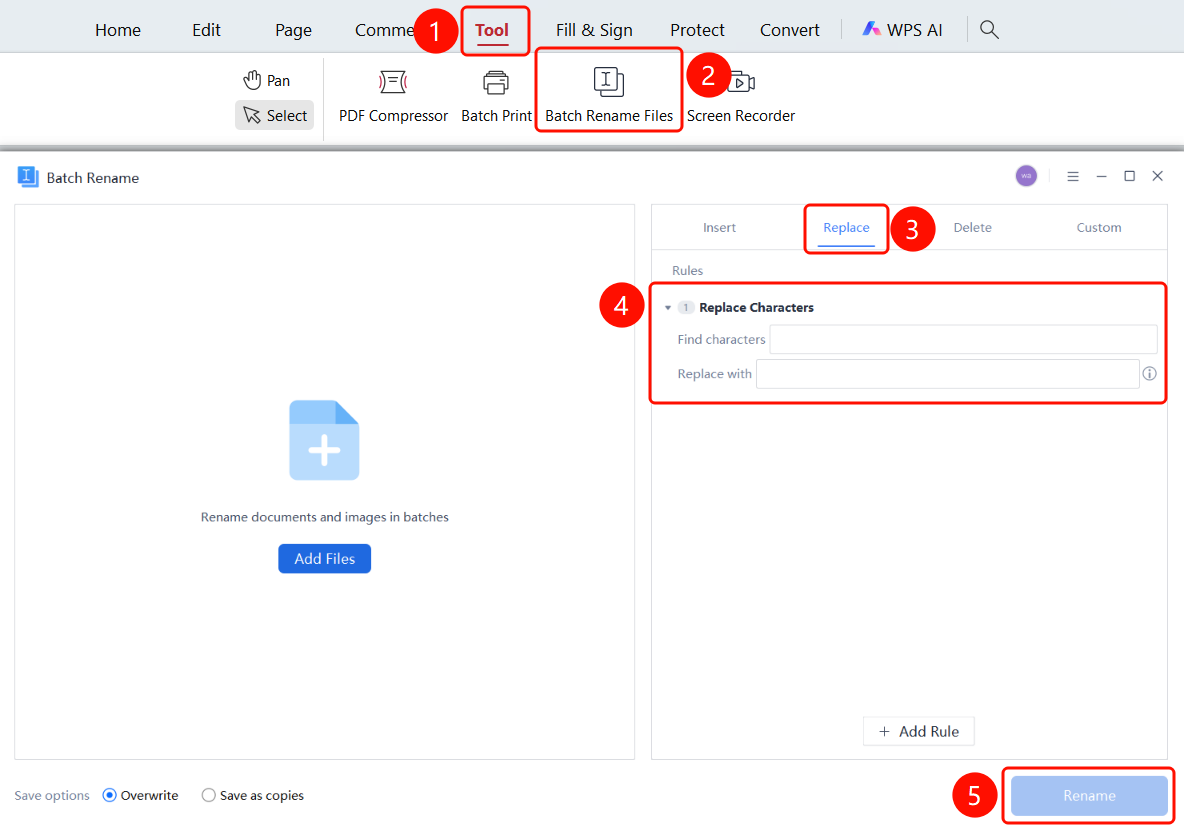Click the search magnifier icon

click(x=988, y=29)
